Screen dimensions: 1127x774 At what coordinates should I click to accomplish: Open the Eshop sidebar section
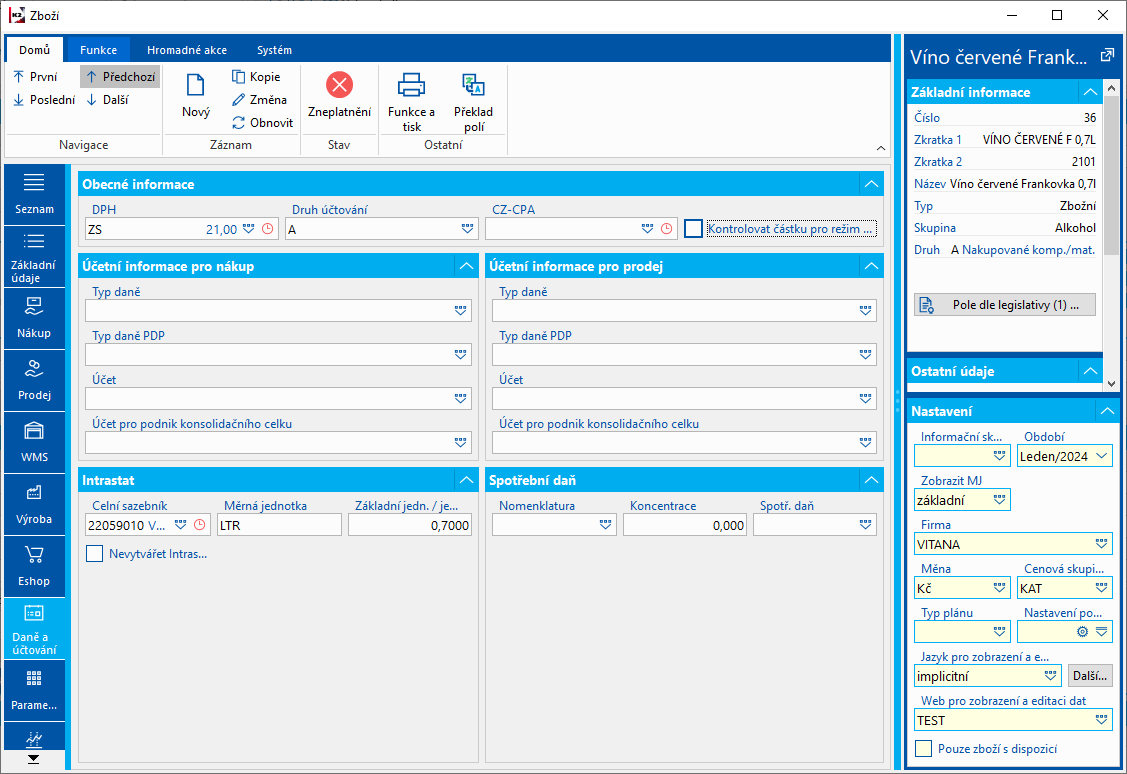coord(34,566)
